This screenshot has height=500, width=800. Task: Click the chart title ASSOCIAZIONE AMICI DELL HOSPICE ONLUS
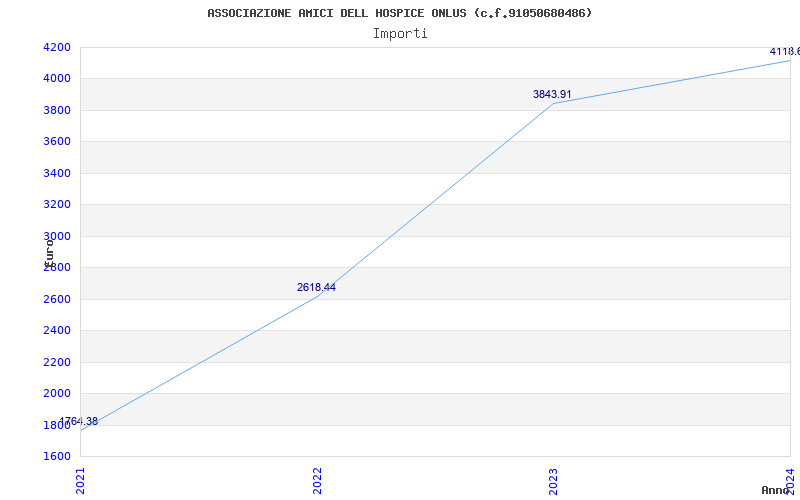tap(399, 13)
